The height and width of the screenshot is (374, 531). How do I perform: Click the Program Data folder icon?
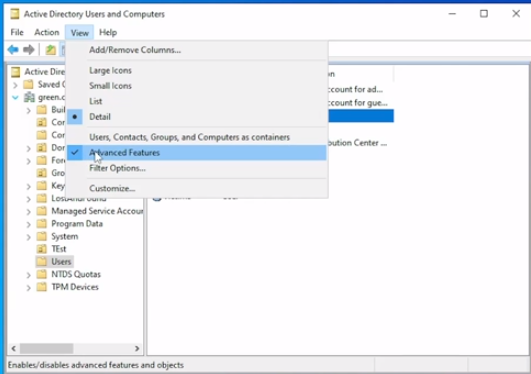42,224
